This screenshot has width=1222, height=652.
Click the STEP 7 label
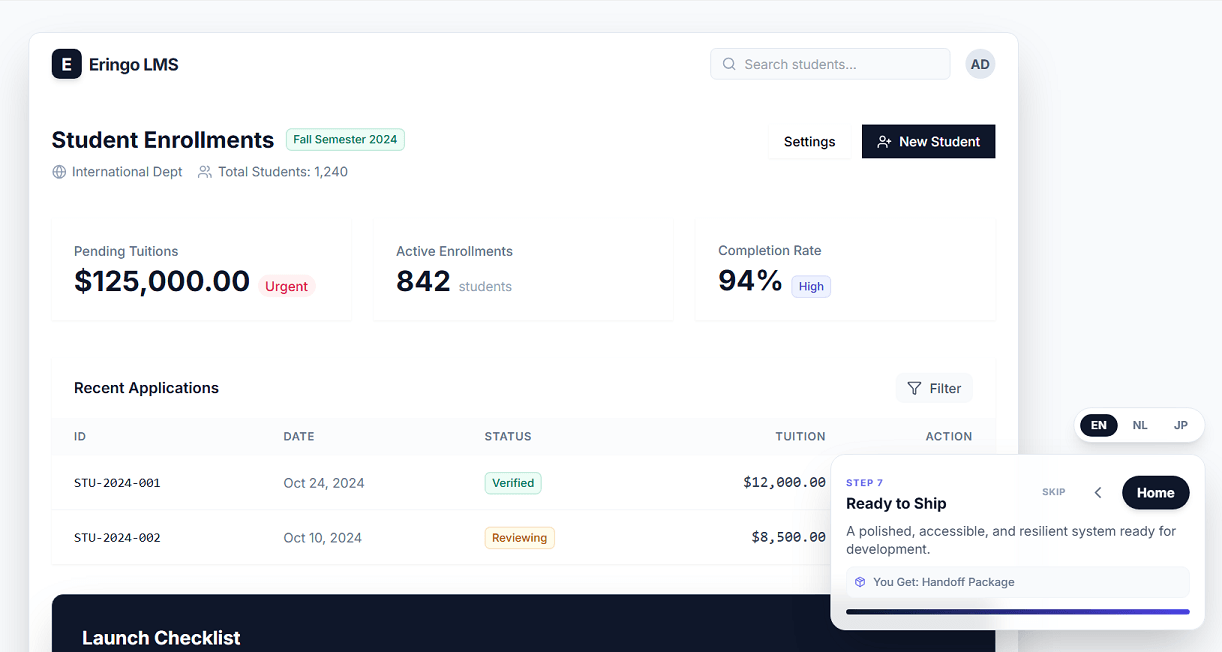point(864,483)
